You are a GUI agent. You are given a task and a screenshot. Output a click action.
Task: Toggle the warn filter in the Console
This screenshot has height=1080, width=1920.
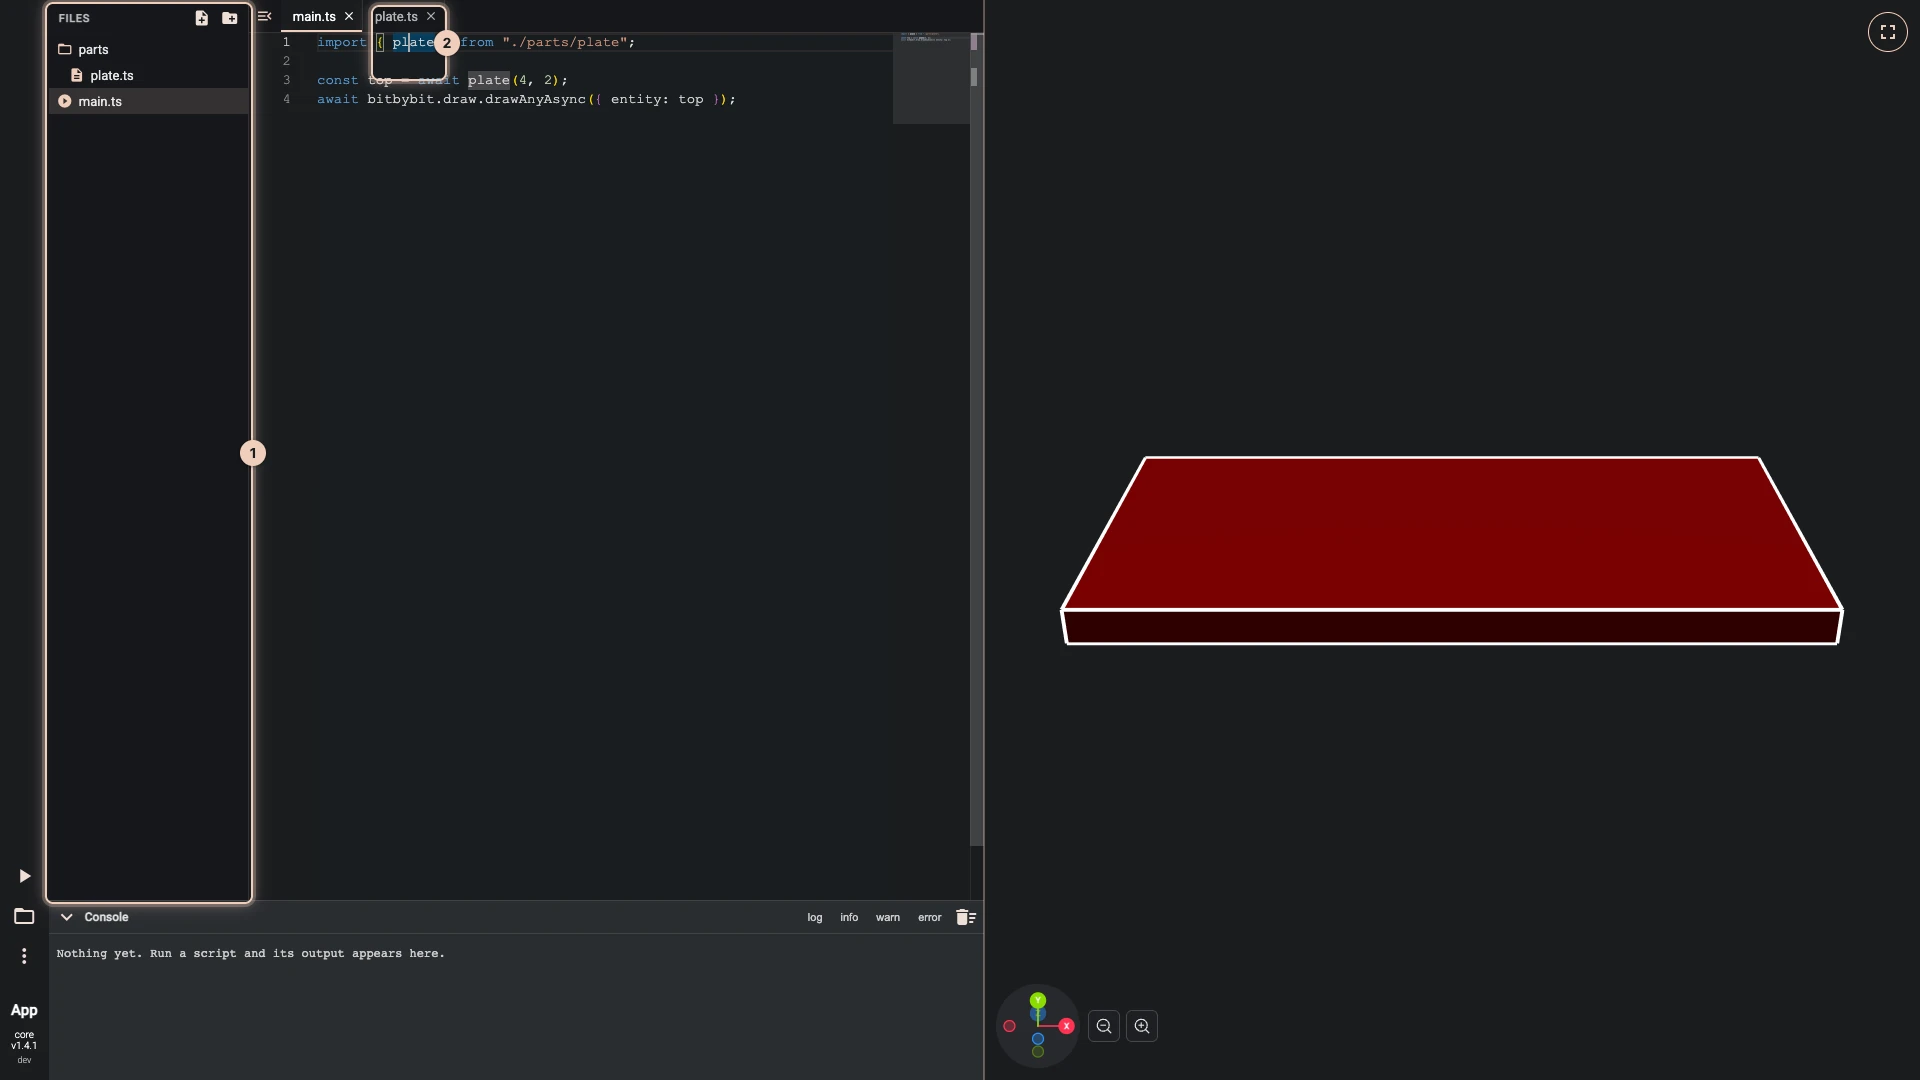(888, 917)
